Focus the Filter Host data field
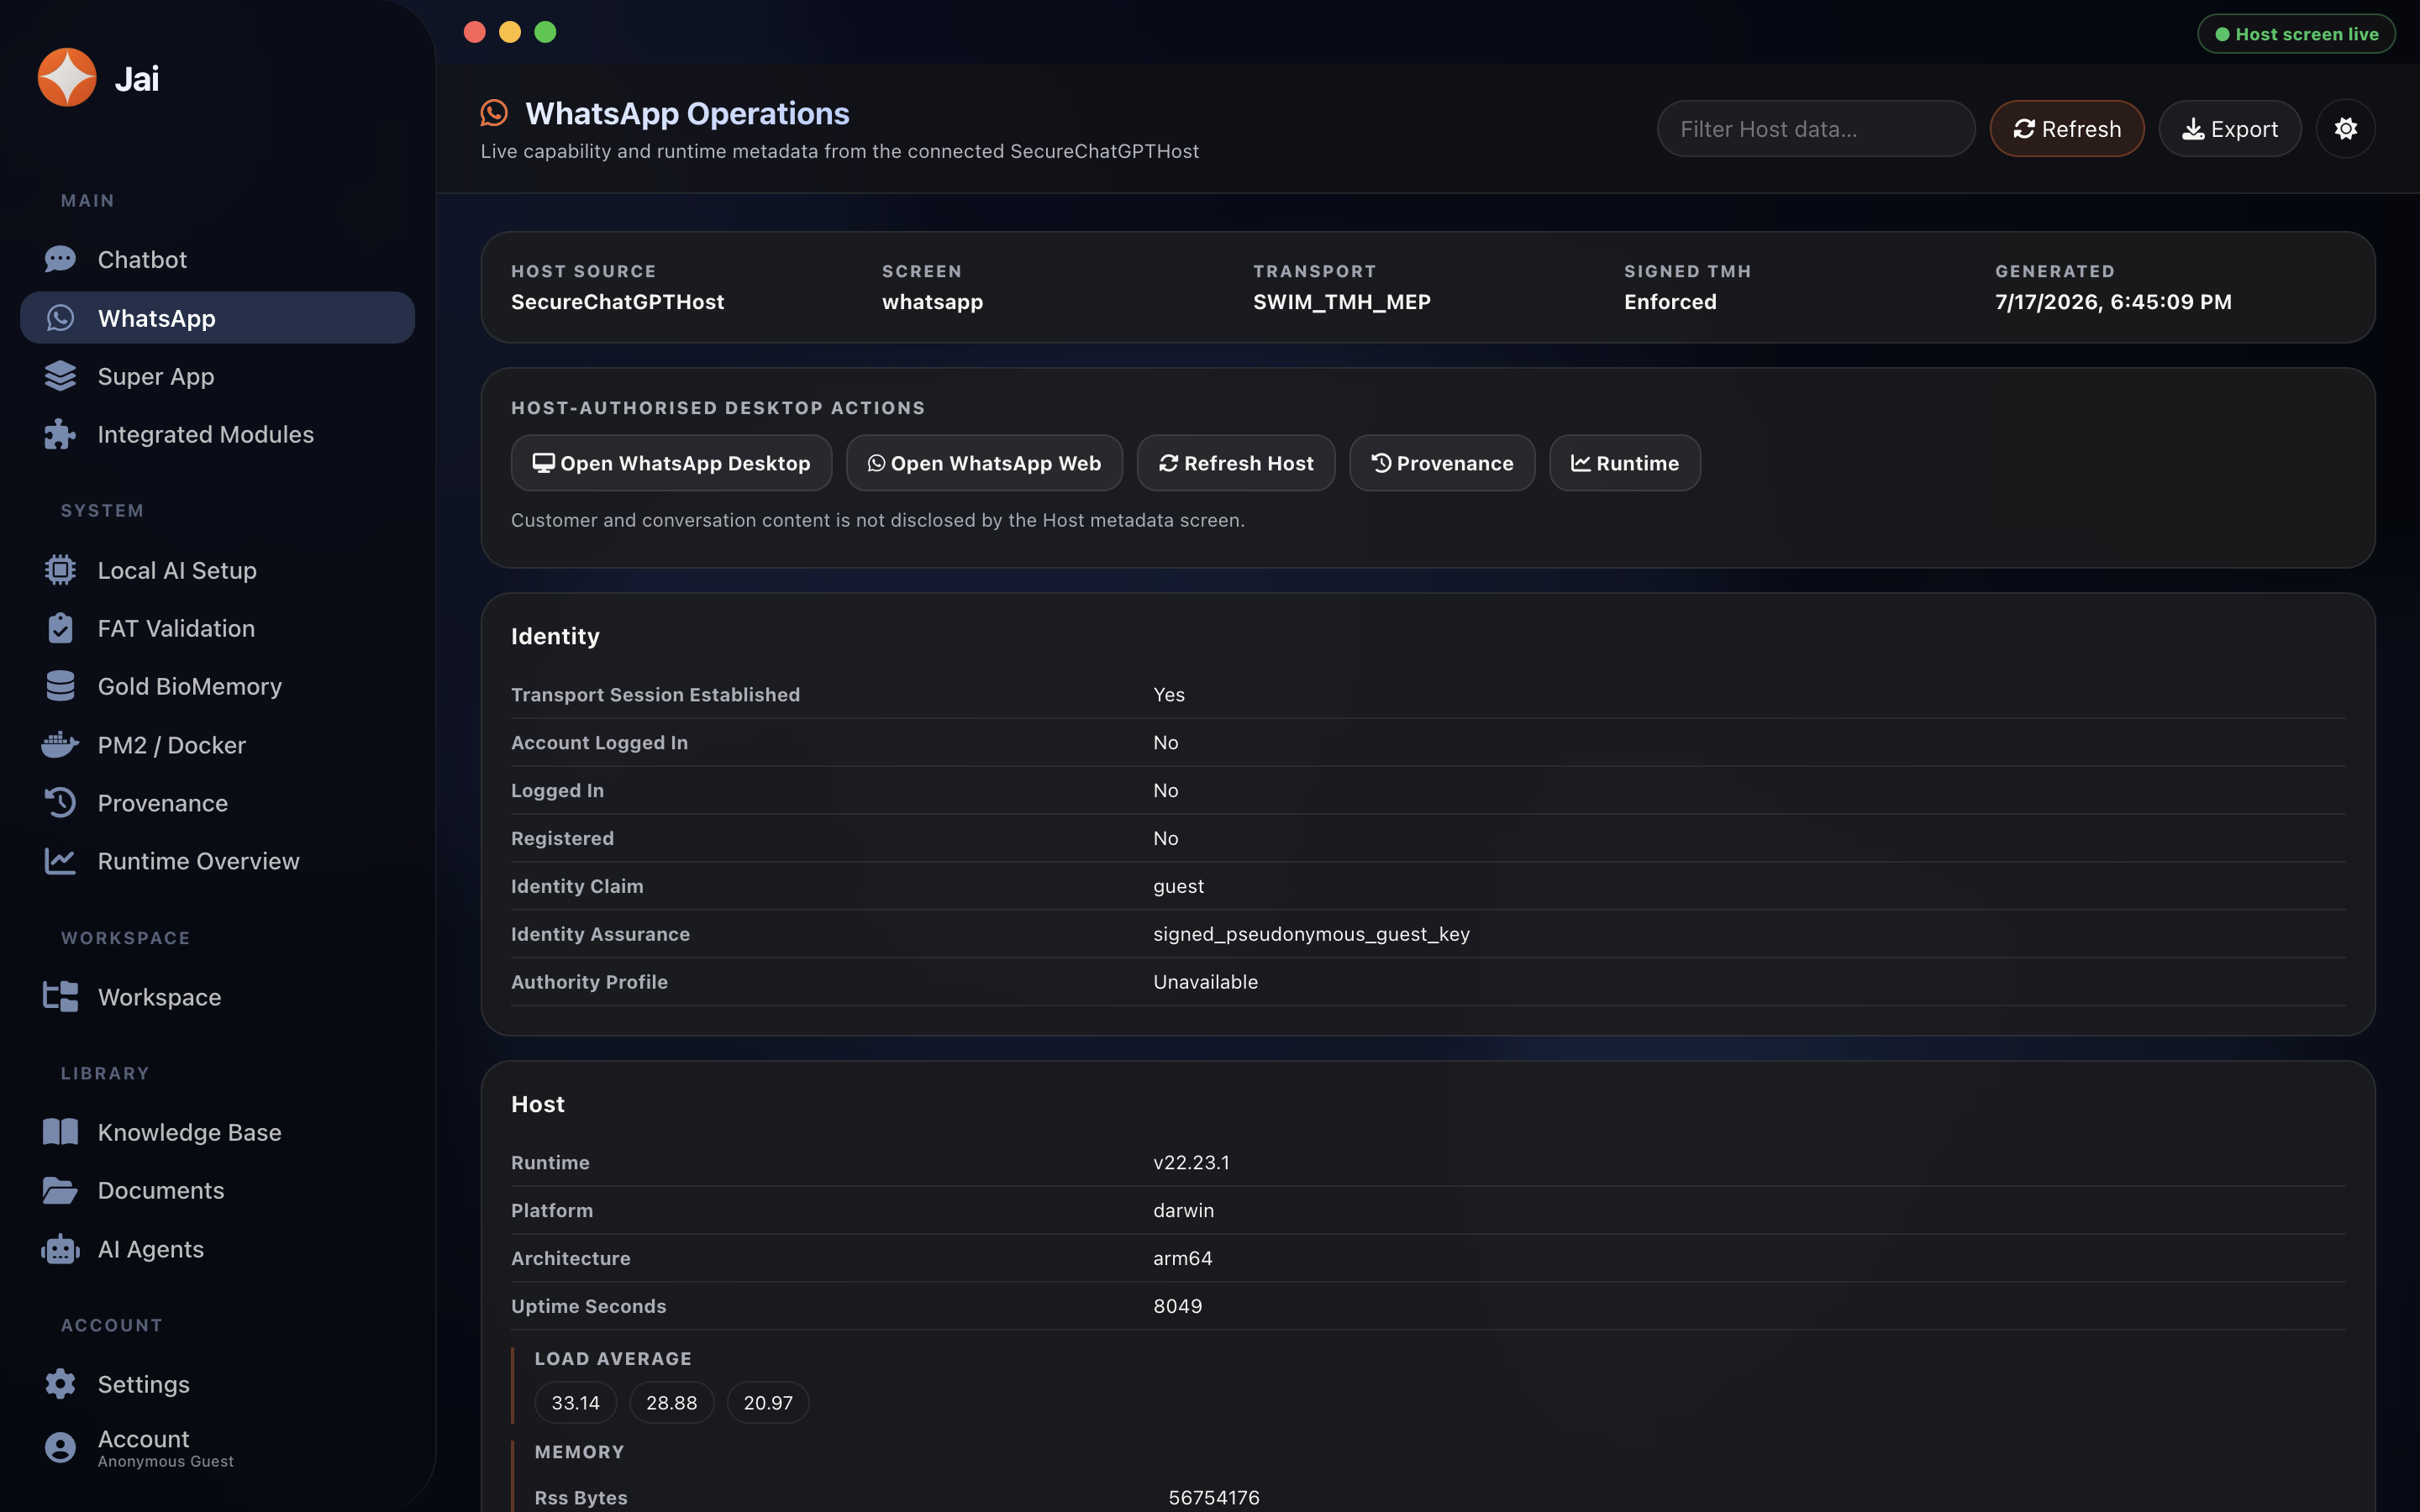Screen dimensions: 2420x1512 tap(1816, 129)
